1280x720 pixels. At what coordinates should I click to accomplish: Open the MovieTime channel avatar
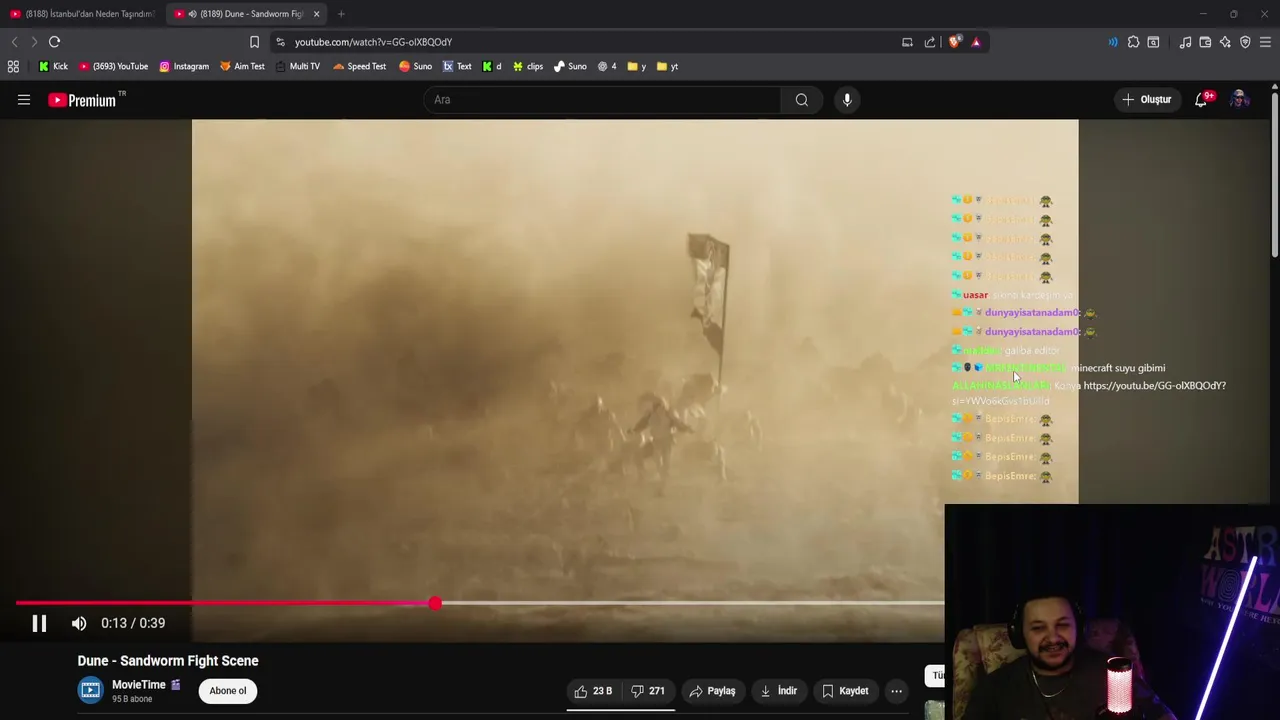[x=91, y=691]
